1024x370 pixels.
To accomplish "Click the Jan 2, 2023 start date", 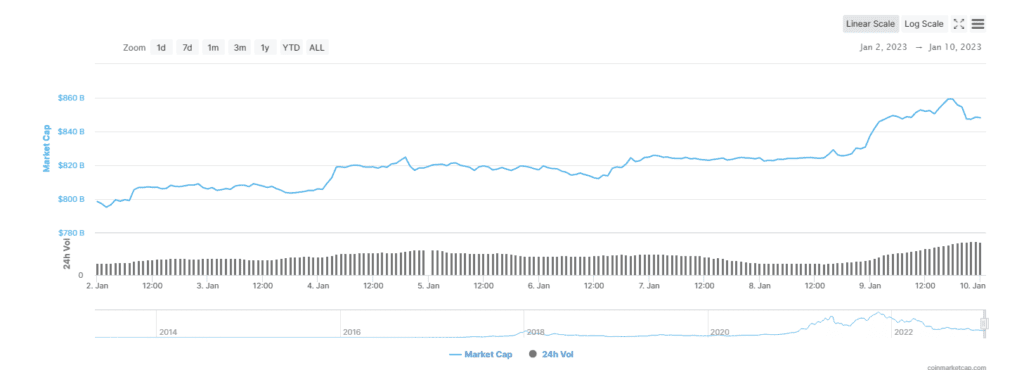I will tap(883, 47).
